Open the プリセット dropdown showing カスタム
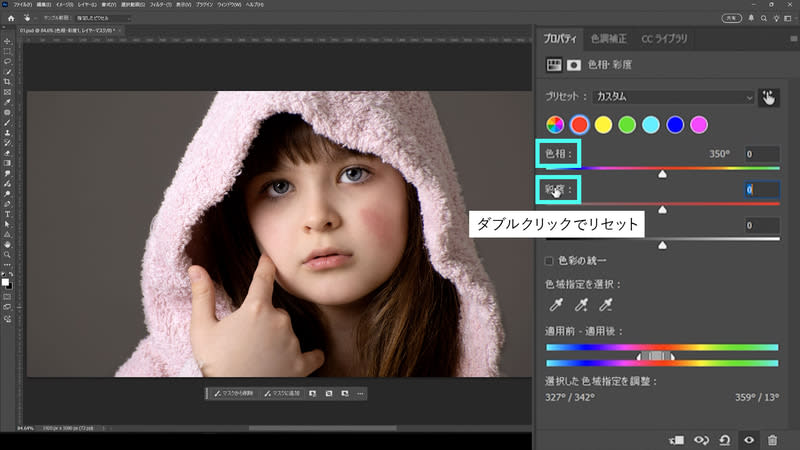The image size is (800, 450). tap(672, 97)
